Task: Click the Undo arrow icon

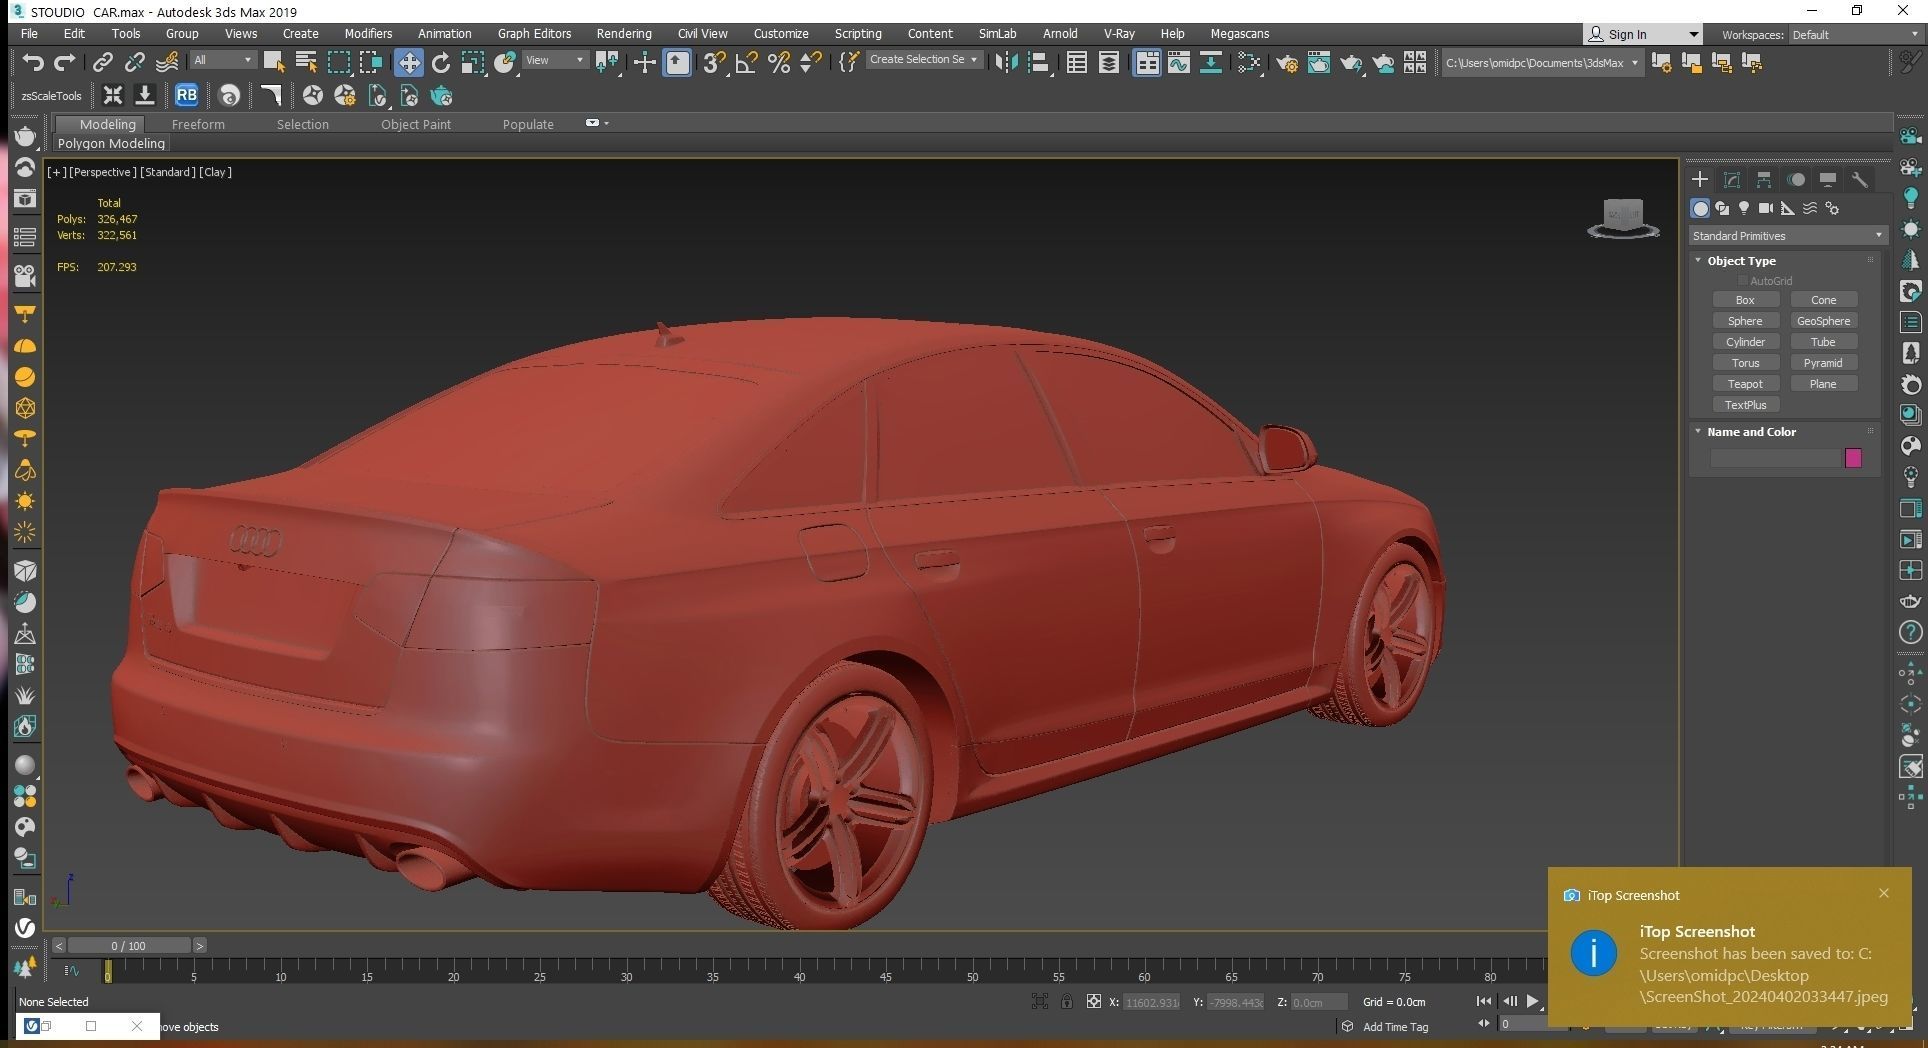Action: (x=33, y=63)
